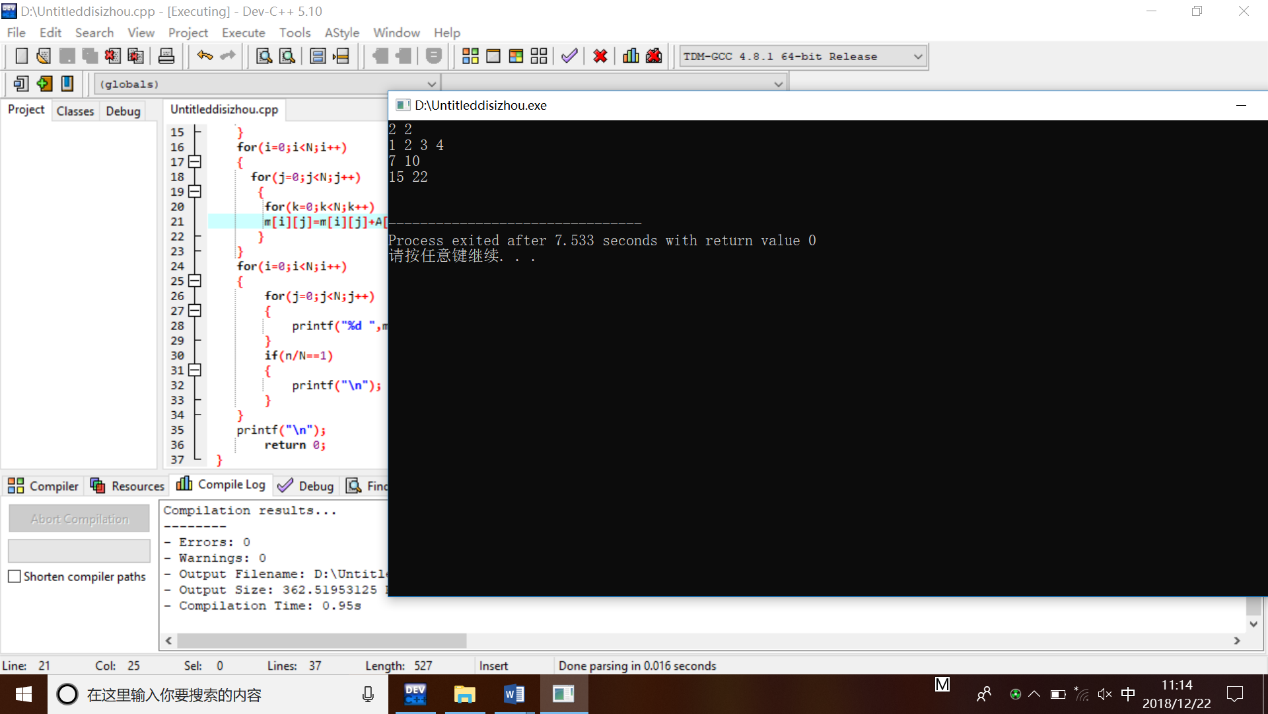Click the purple syntax check checkmark icon

coord(569,56)
